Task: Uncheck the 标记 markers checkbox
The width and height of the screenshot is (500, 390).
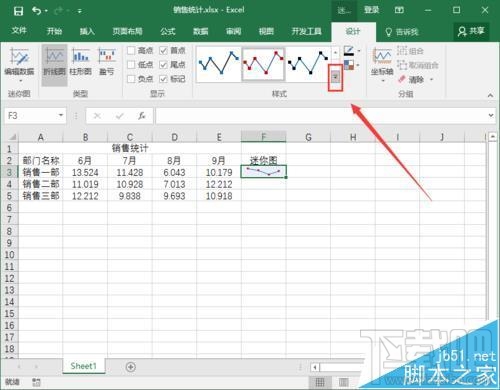Action: 163,79
